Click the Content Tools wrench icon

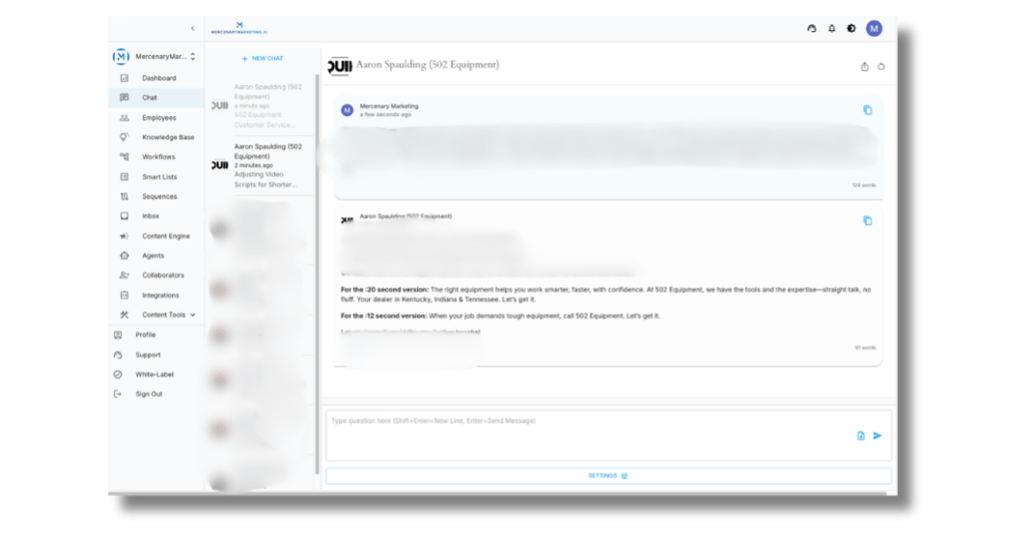pos(124,315)
